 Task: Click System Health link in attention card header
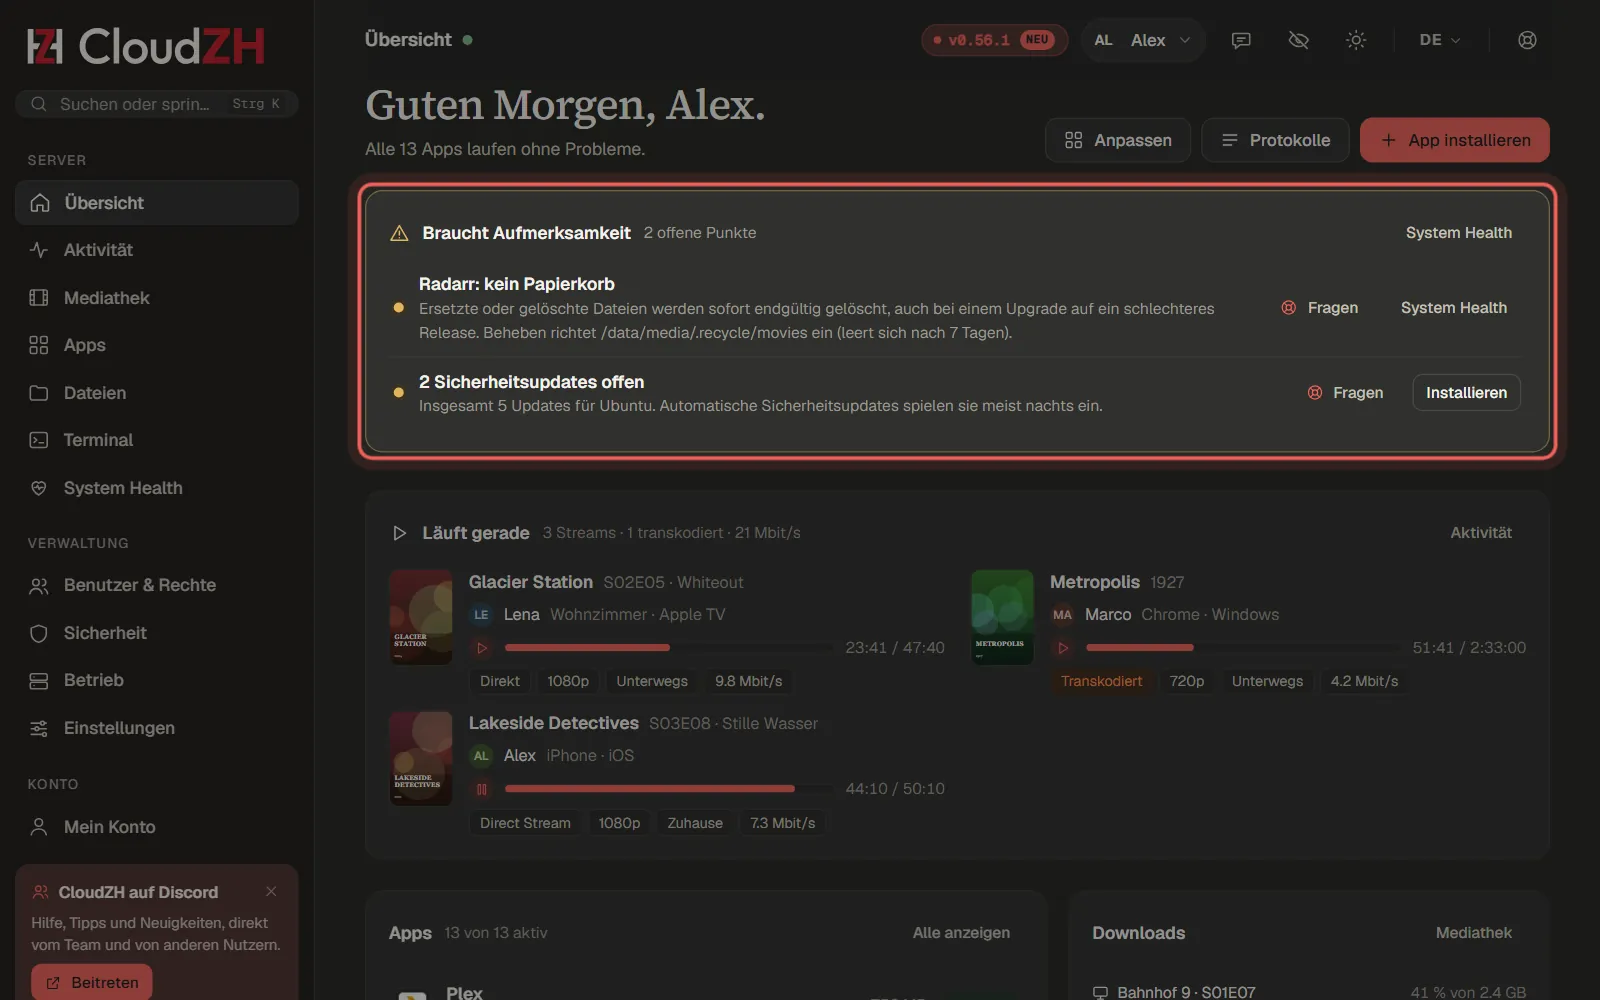point(1459,233)
